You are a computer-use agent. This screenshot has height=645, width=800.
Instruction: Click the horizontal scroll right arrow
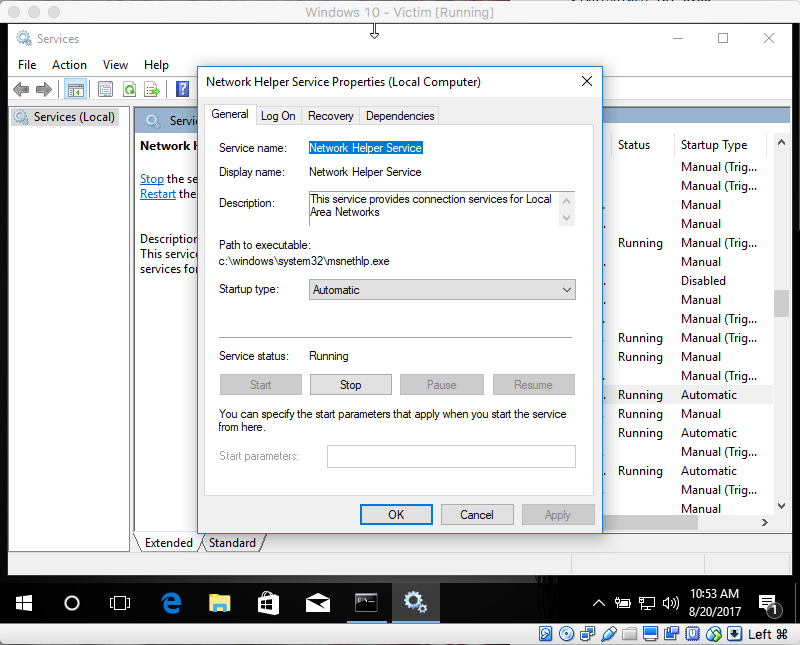coord(764,522)
